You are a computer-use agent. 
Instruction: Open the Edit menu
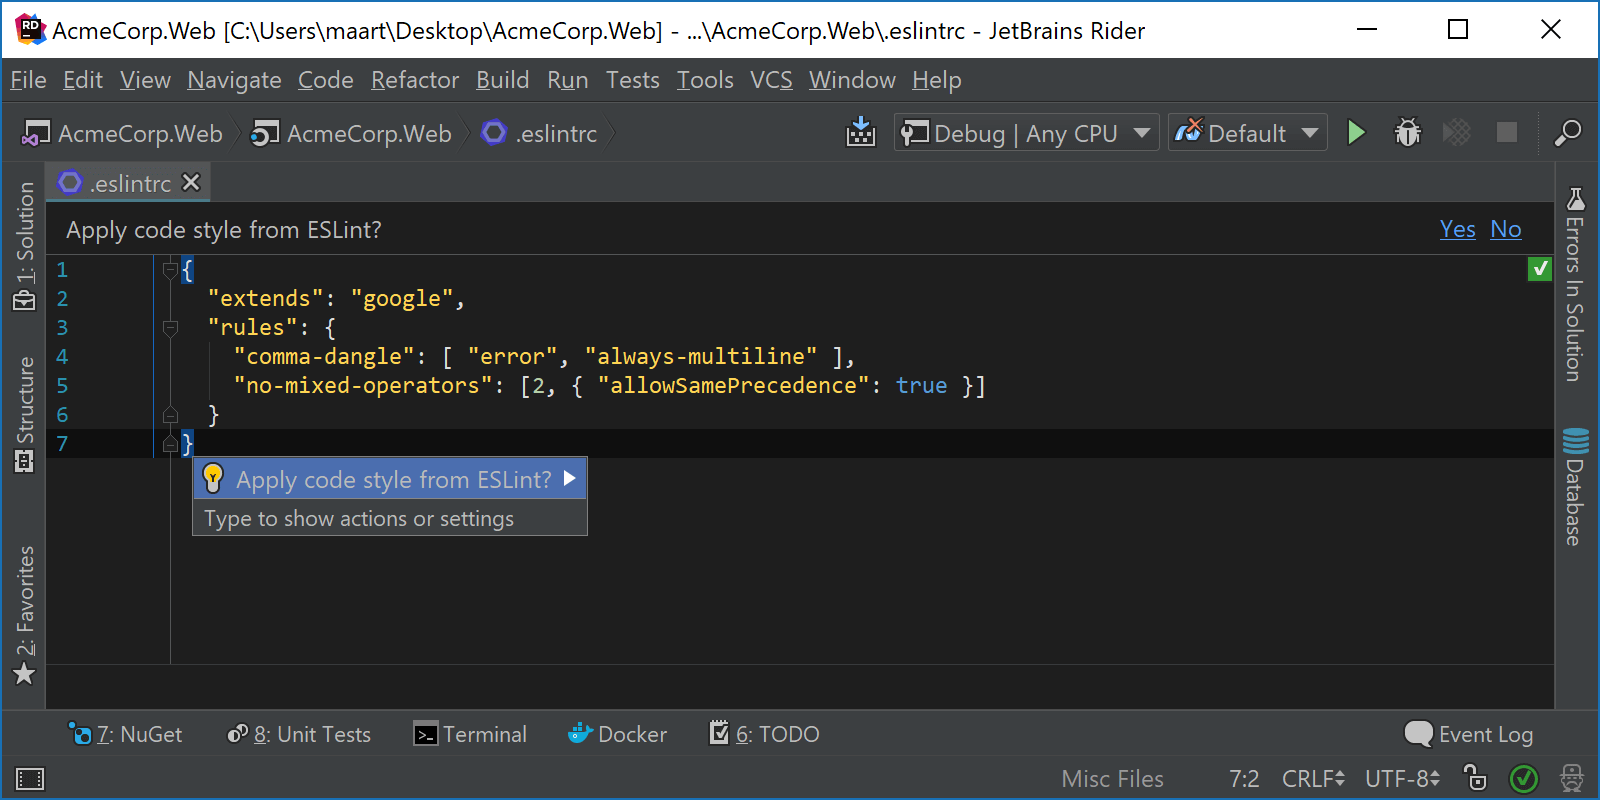[x=82, y=80]
